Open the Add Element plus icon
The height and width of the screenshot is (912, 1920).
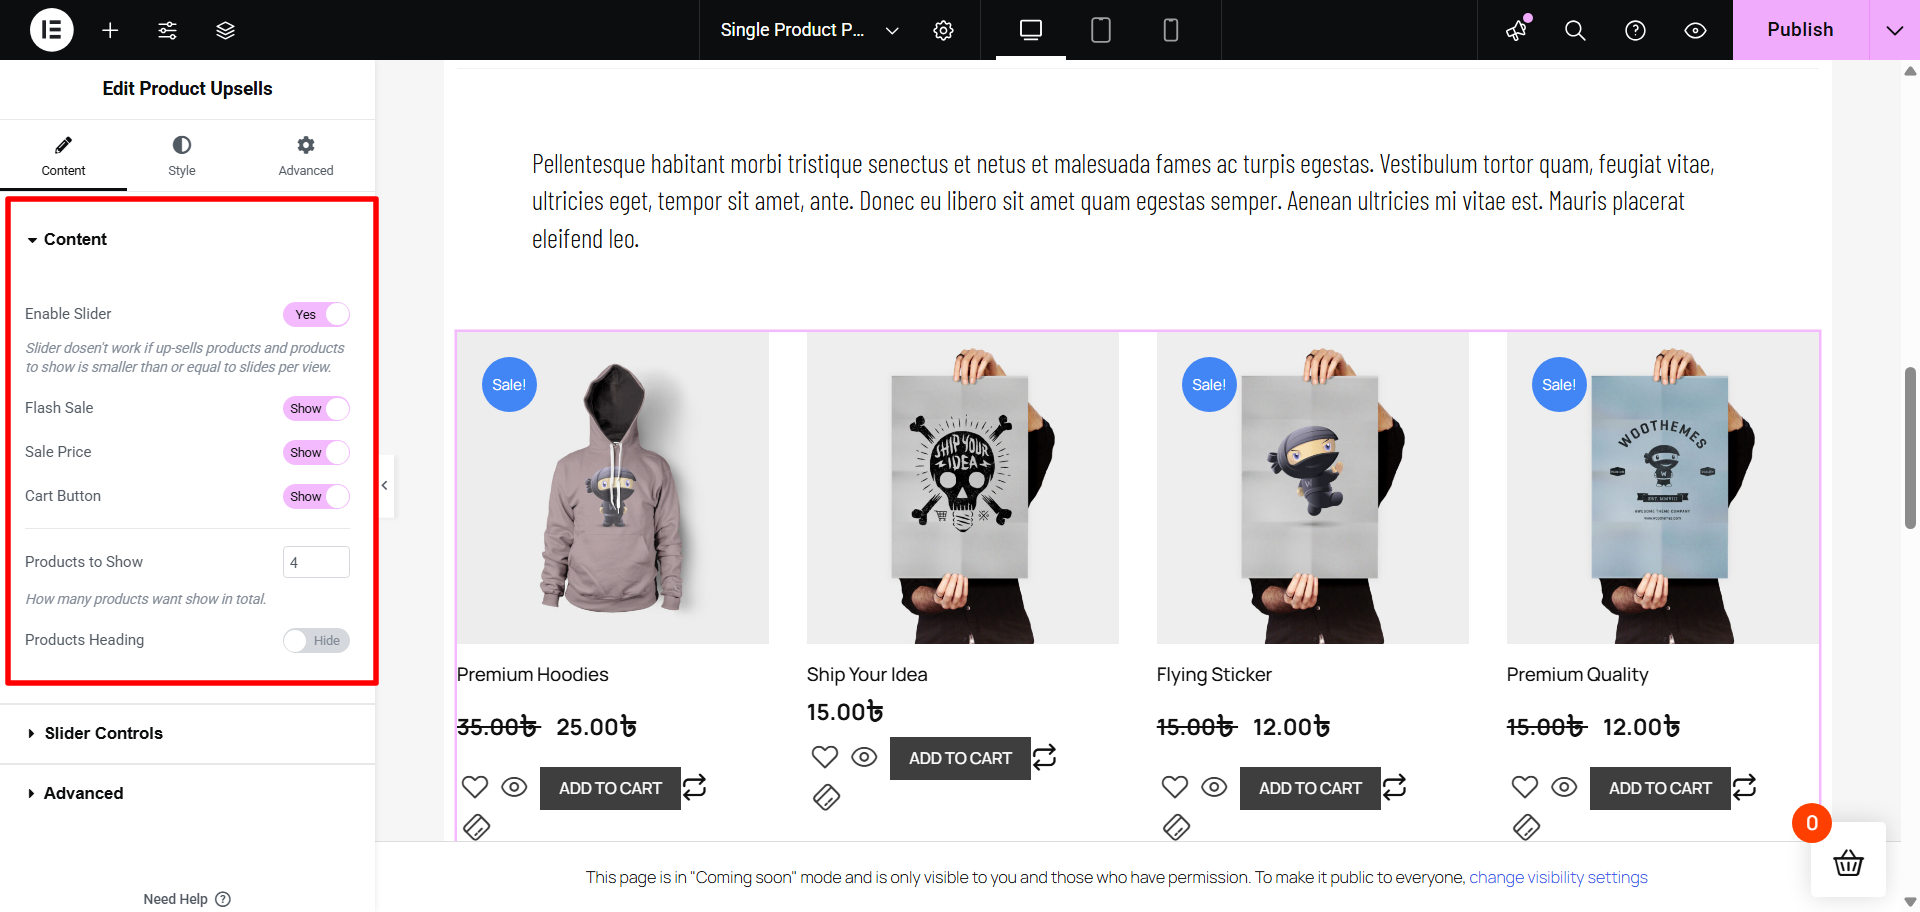tap(110, 30)
